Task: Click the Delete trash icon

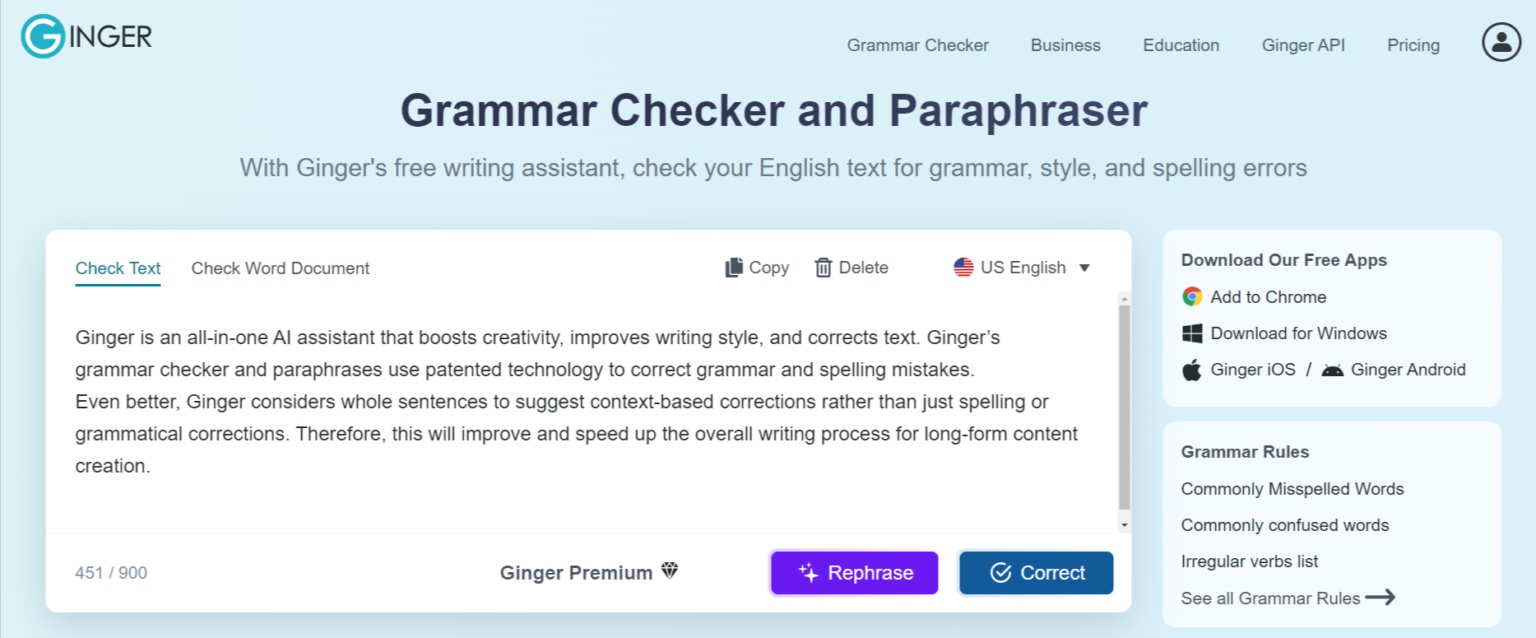Action: 824,267
